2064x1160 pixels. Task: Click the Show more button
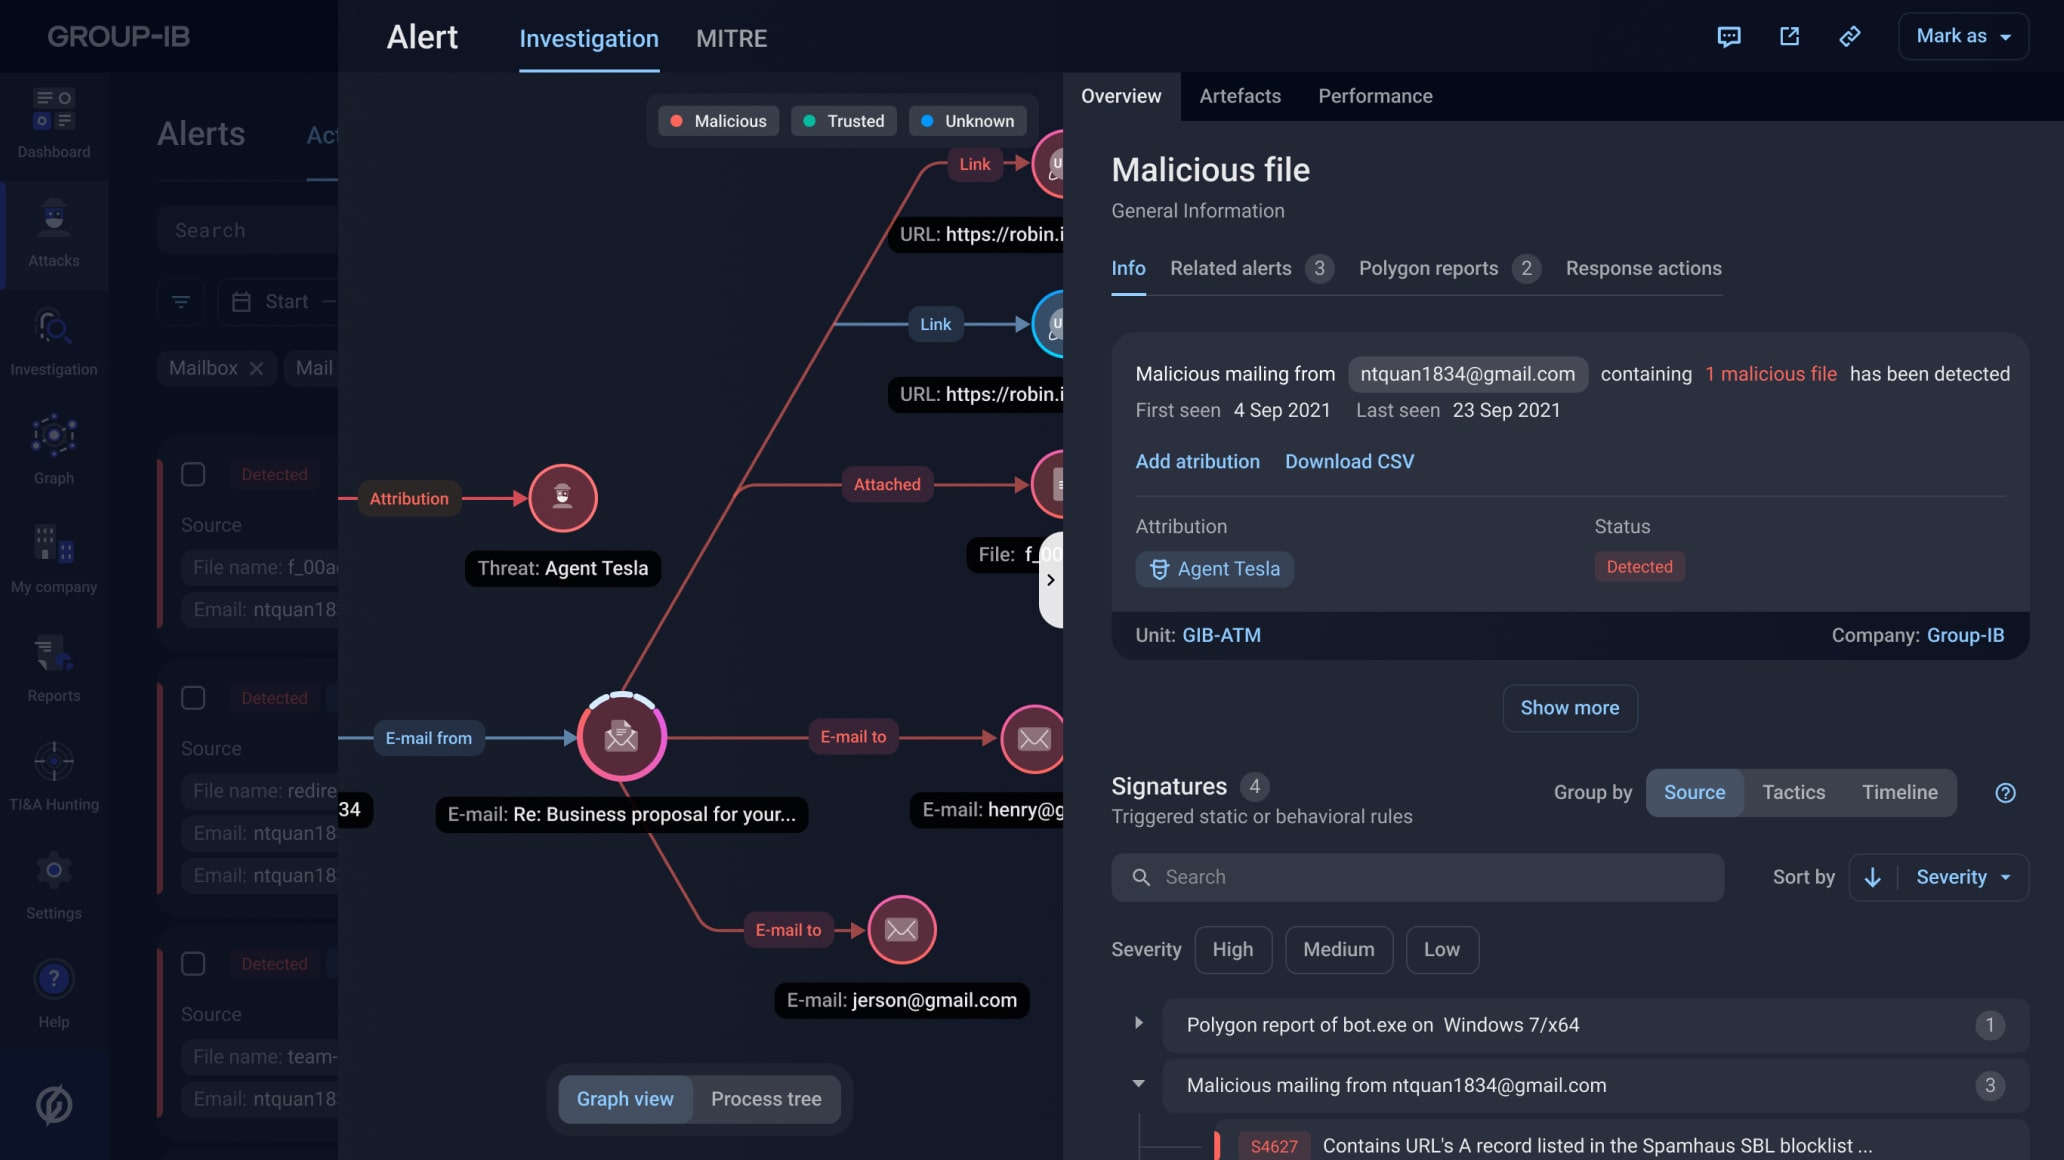1569,708
